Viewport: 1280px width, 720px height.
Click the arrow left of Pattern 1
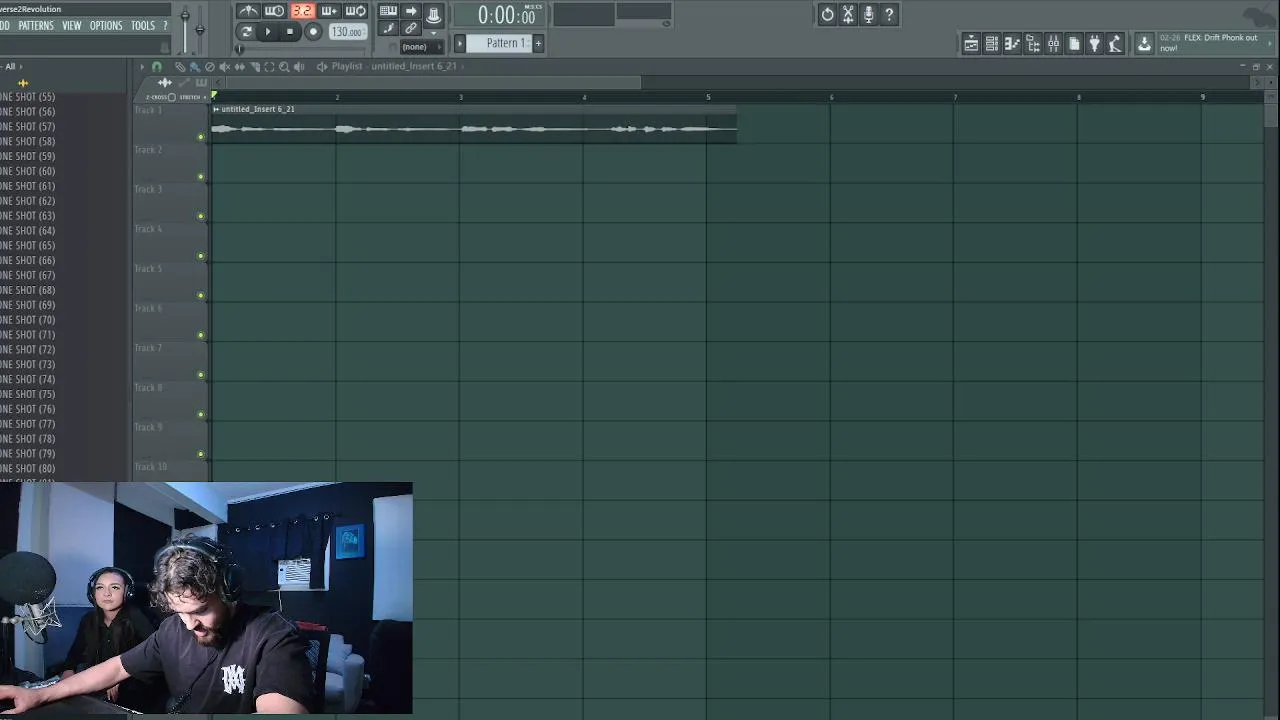460,43
